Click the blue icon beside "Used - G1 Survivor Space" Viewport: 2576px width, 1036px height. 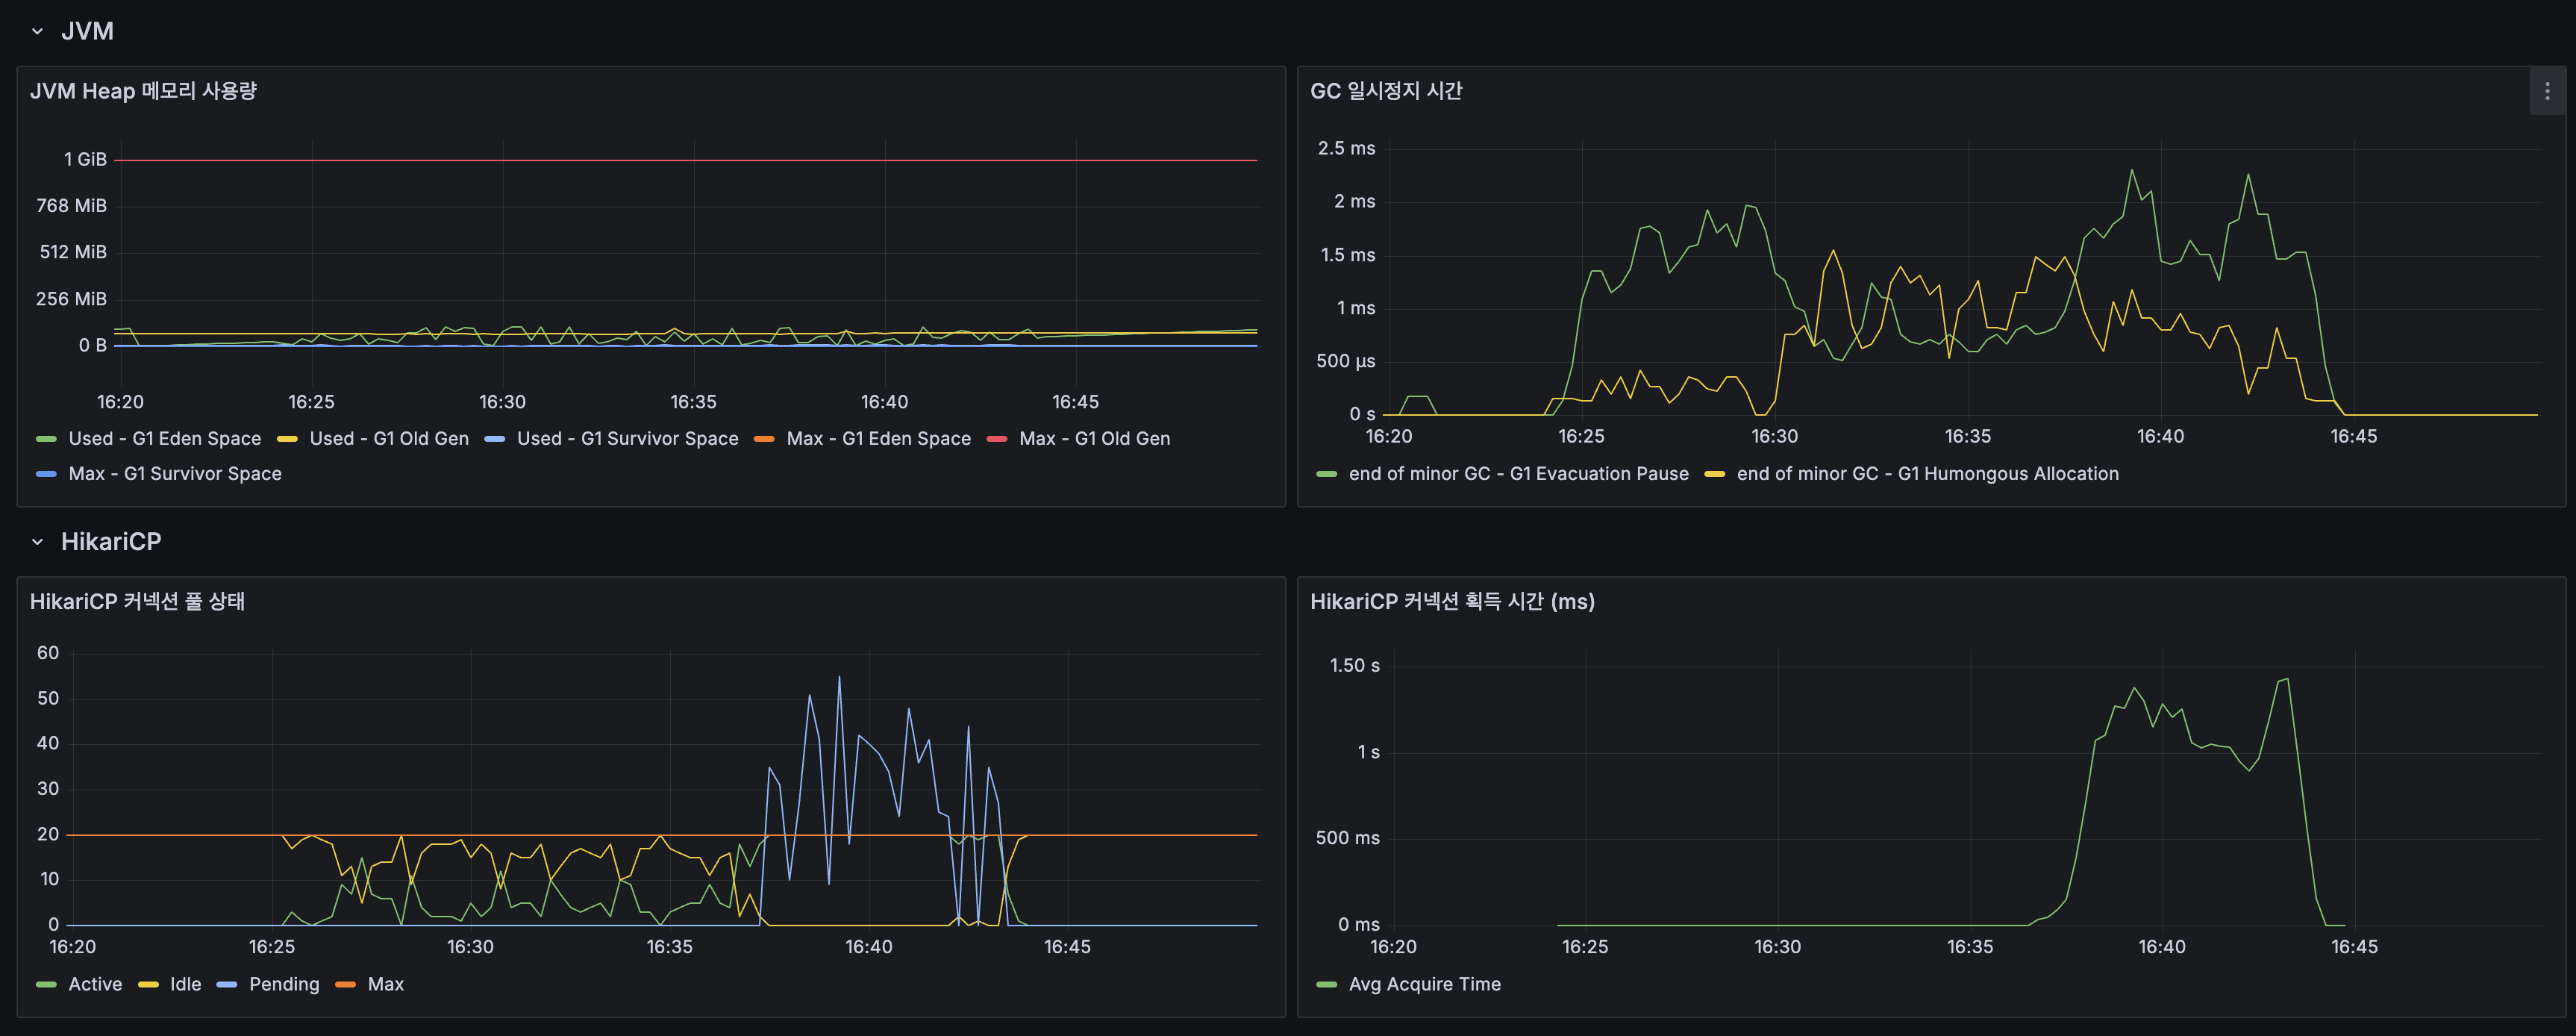(493, 438)
